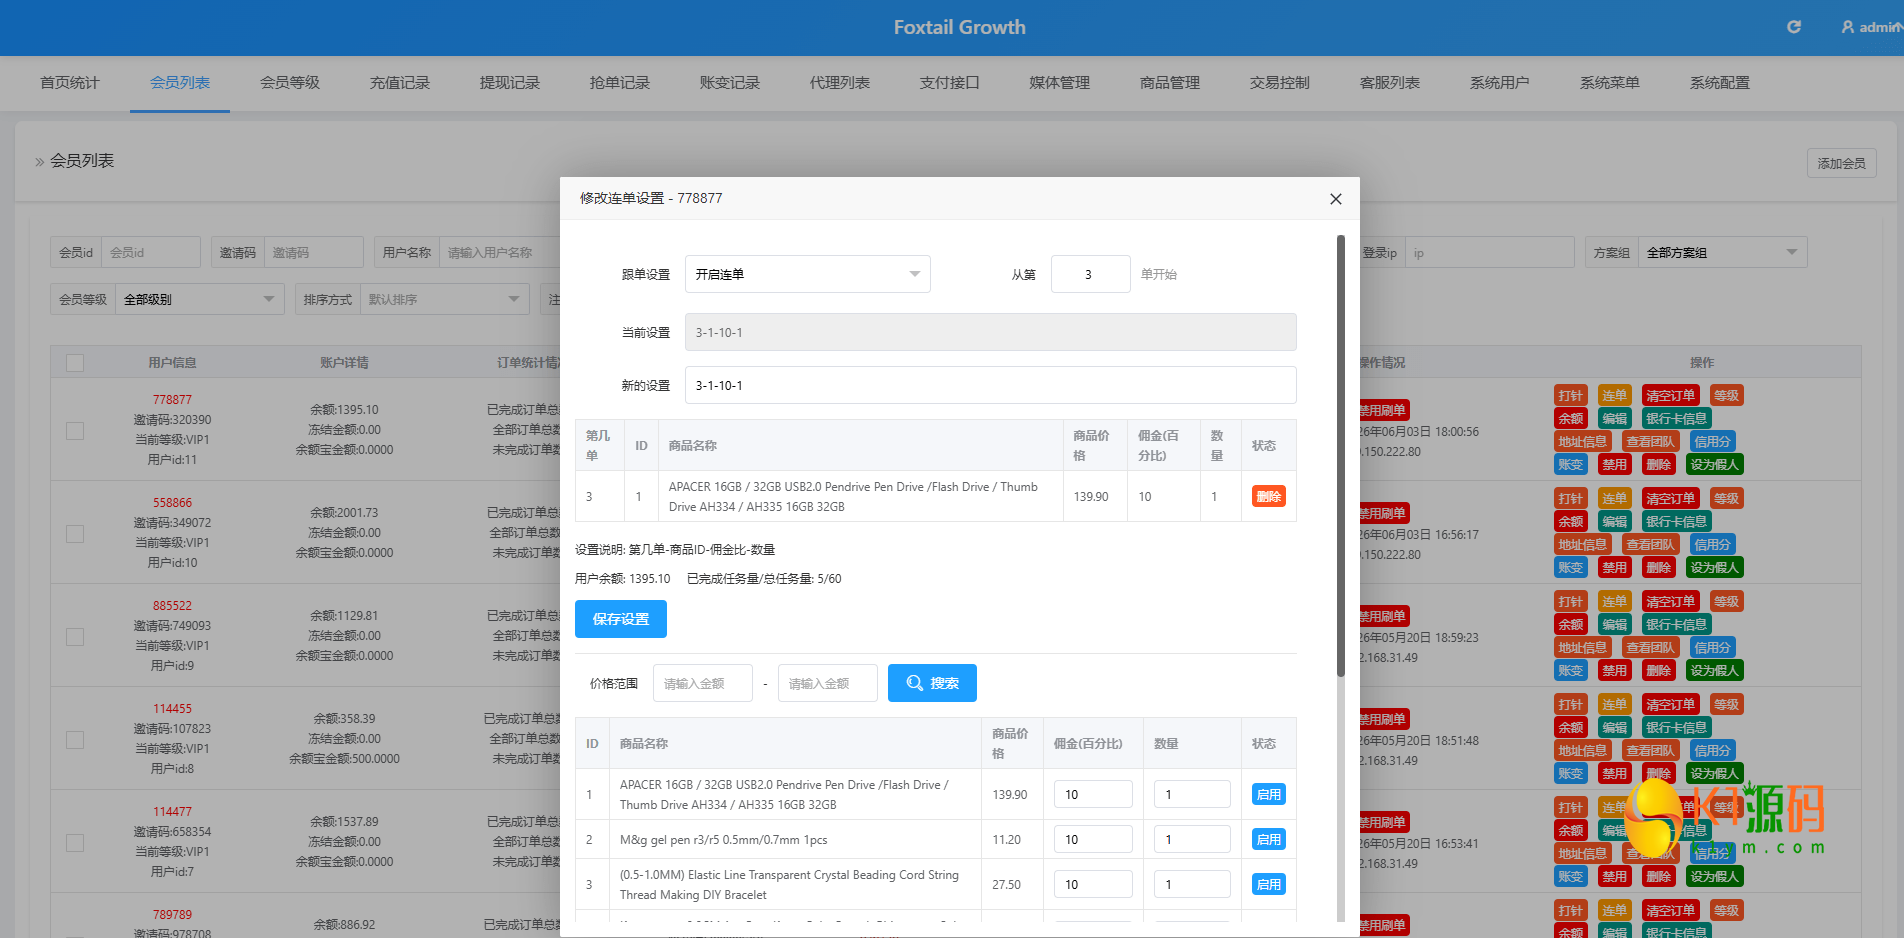Click the 添加会员 button

click(x=1841, y=163)
